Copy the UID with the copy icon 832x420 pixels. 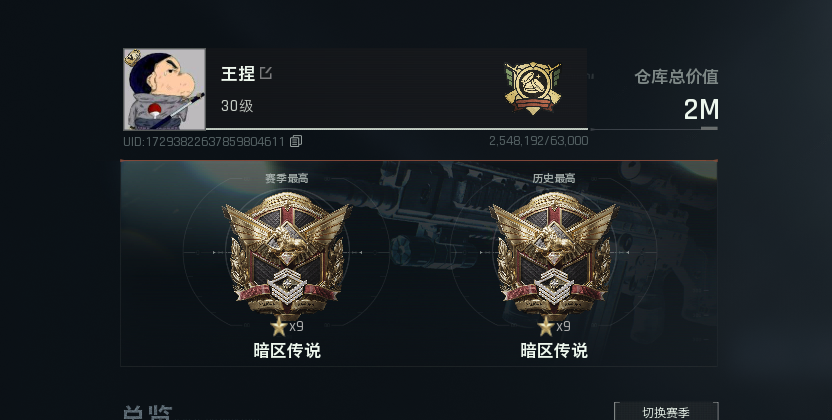(x=296, y=141)
